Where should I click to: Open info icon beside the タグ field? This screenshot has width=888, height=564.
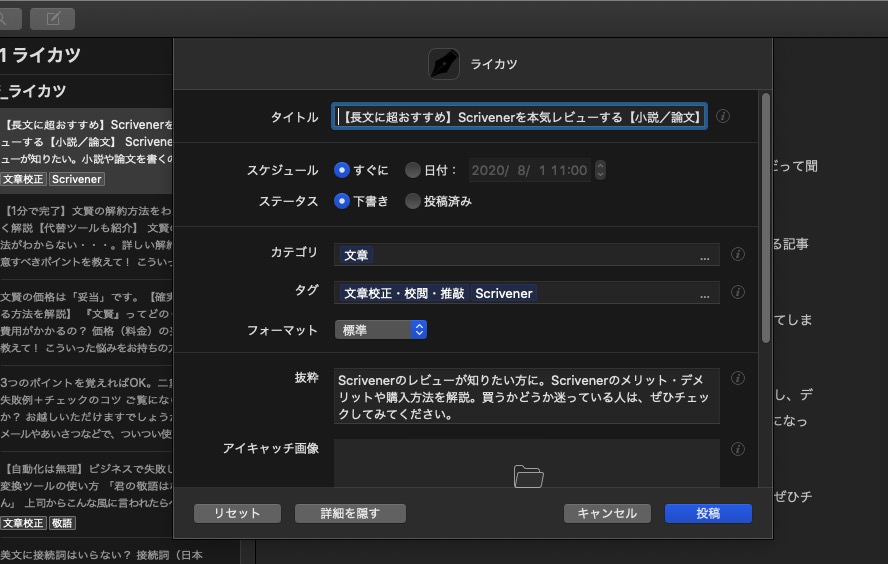coord(737,292)
